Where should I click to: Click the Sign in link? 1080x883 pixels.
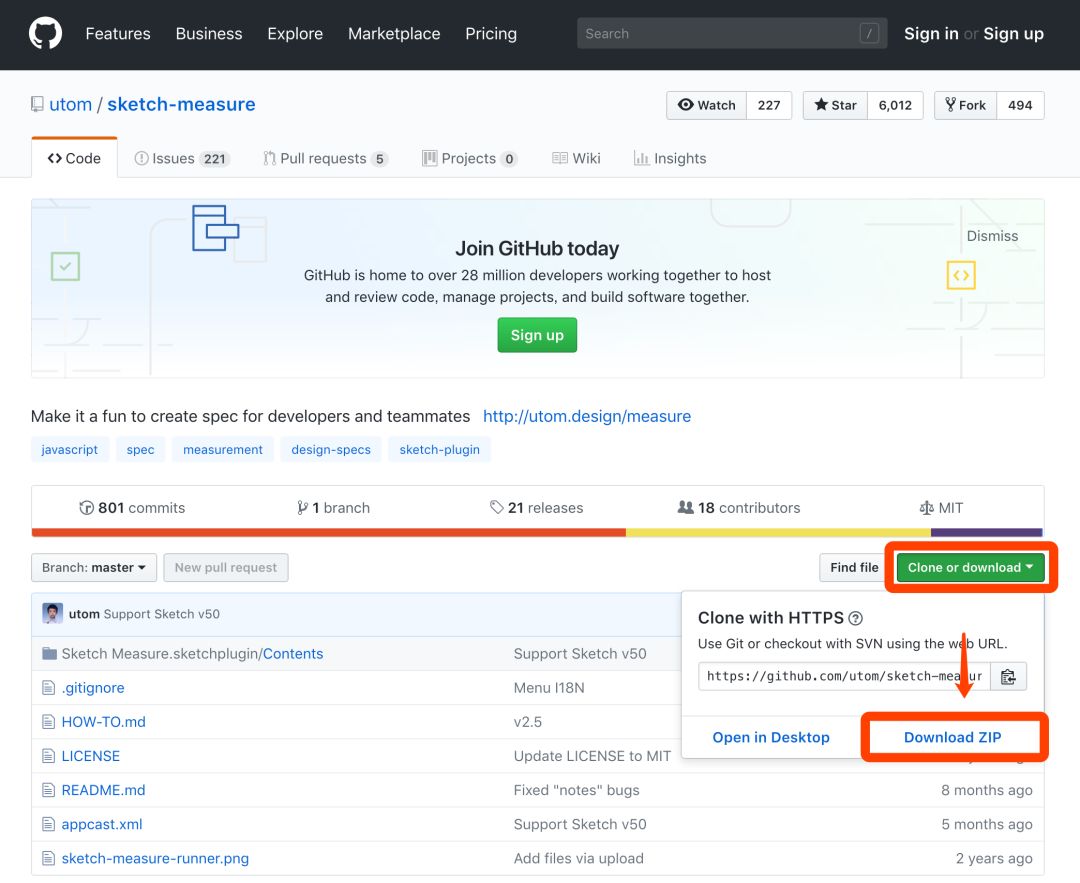(x=931, y=34)
